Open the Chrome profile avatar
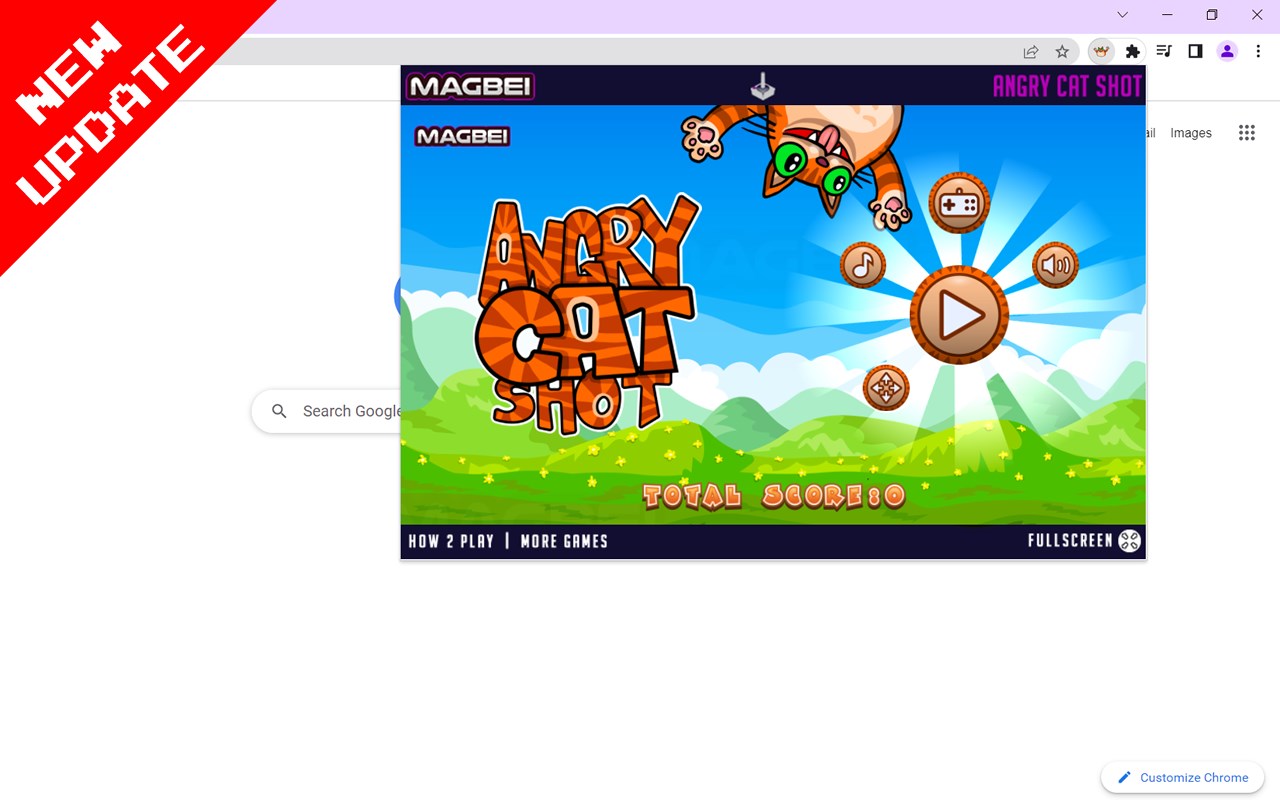 (x=1227, y=51)
